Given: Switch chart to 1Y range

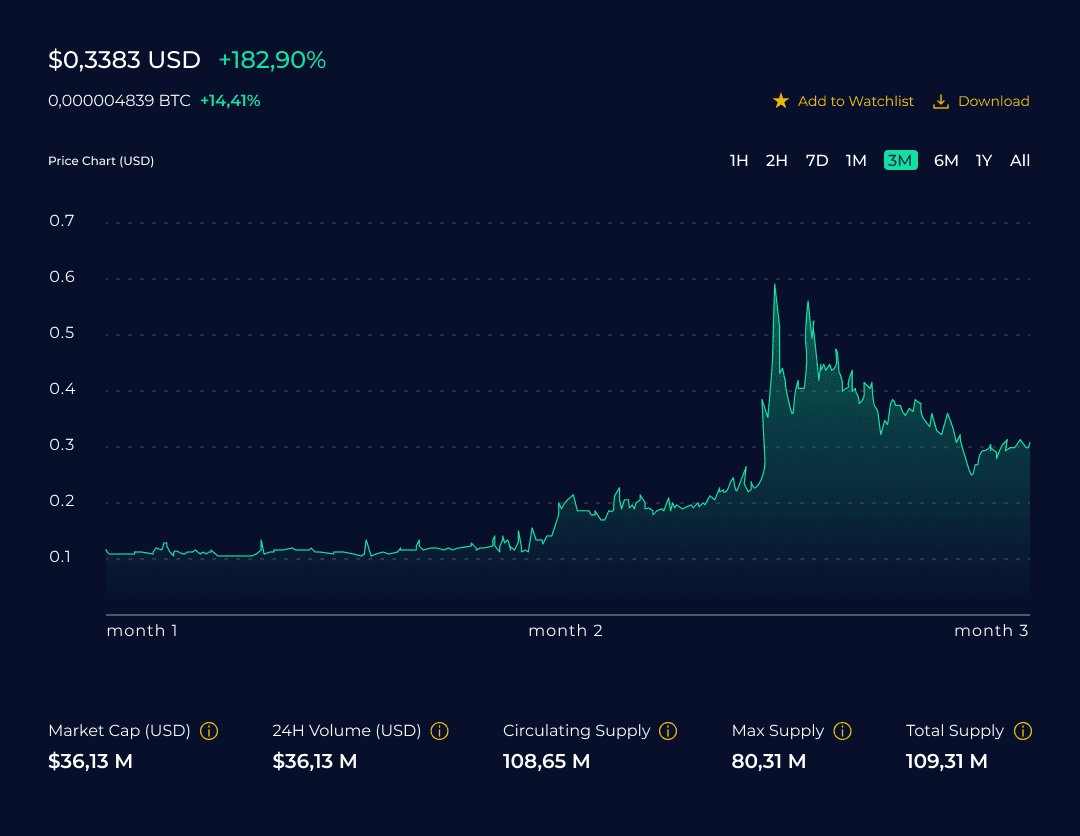Looking at the screenshot, I should click(984, 160).
